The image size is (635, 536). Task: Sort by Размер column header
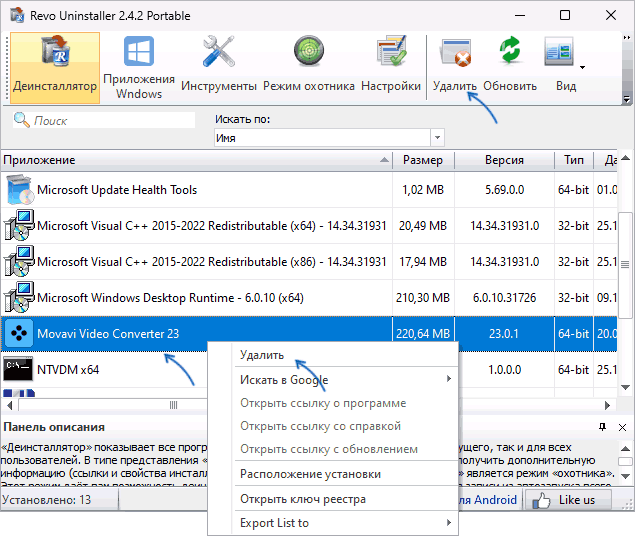[x=423, y=160]
